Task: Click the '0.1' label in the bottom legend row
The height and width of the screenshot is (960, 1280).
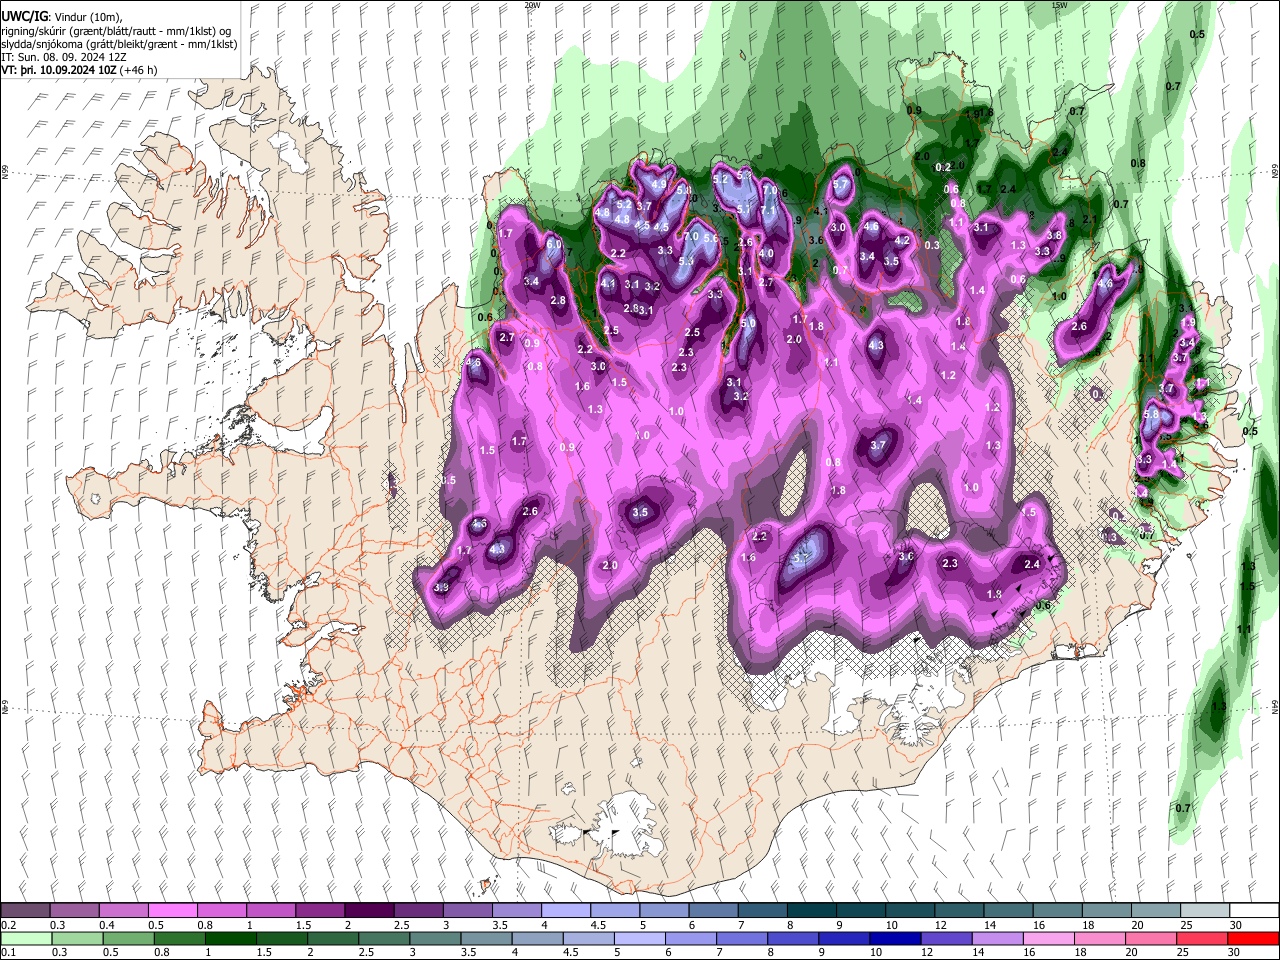Action: click(x=8, y=952)
